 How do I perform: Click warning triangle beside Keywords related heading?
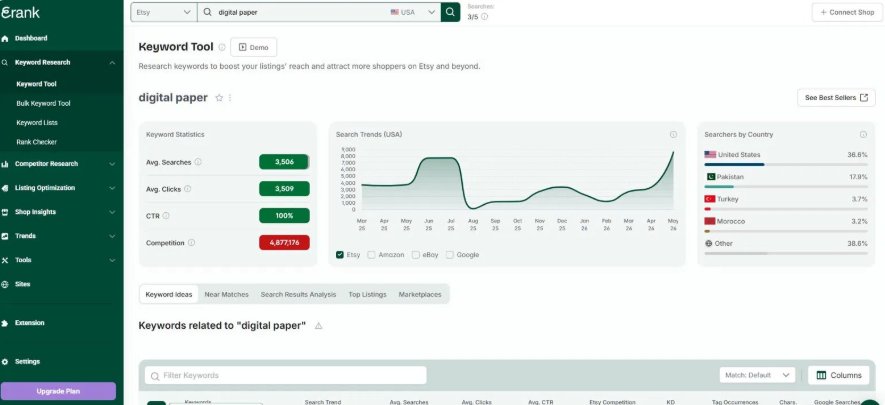[x=318, y=326]
